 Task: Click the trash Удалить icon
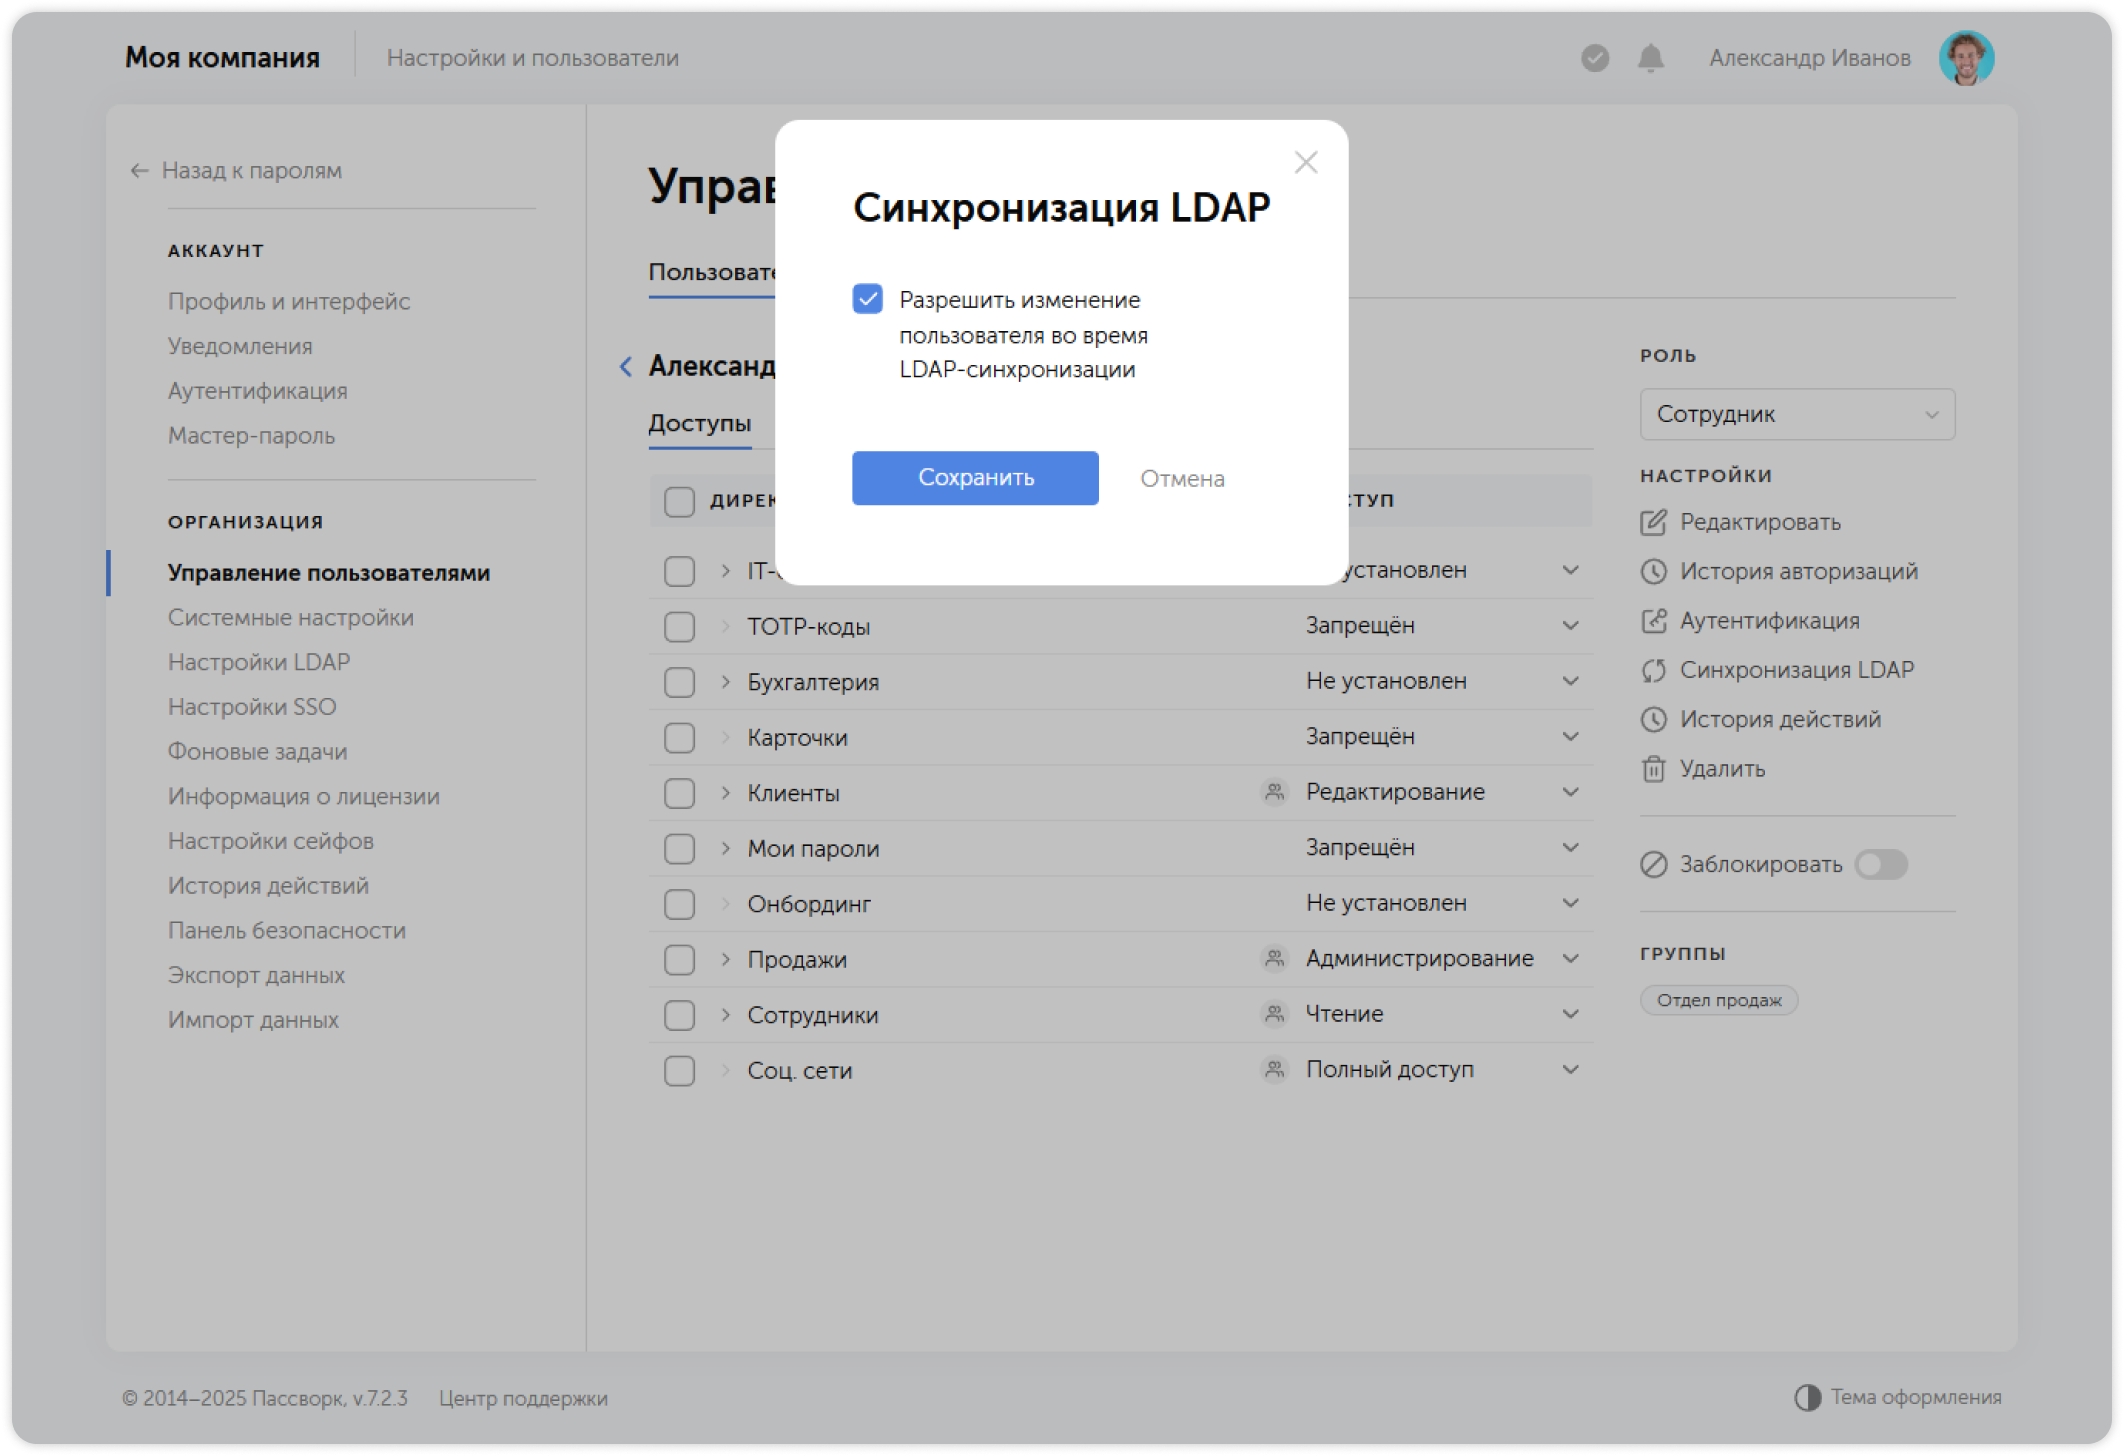pos(1654,769)
